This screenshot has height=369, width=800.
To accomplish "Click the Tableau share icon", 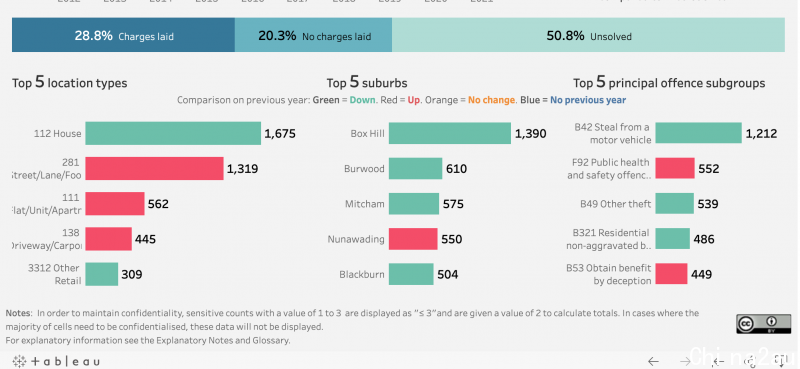I will click(750, 362).
